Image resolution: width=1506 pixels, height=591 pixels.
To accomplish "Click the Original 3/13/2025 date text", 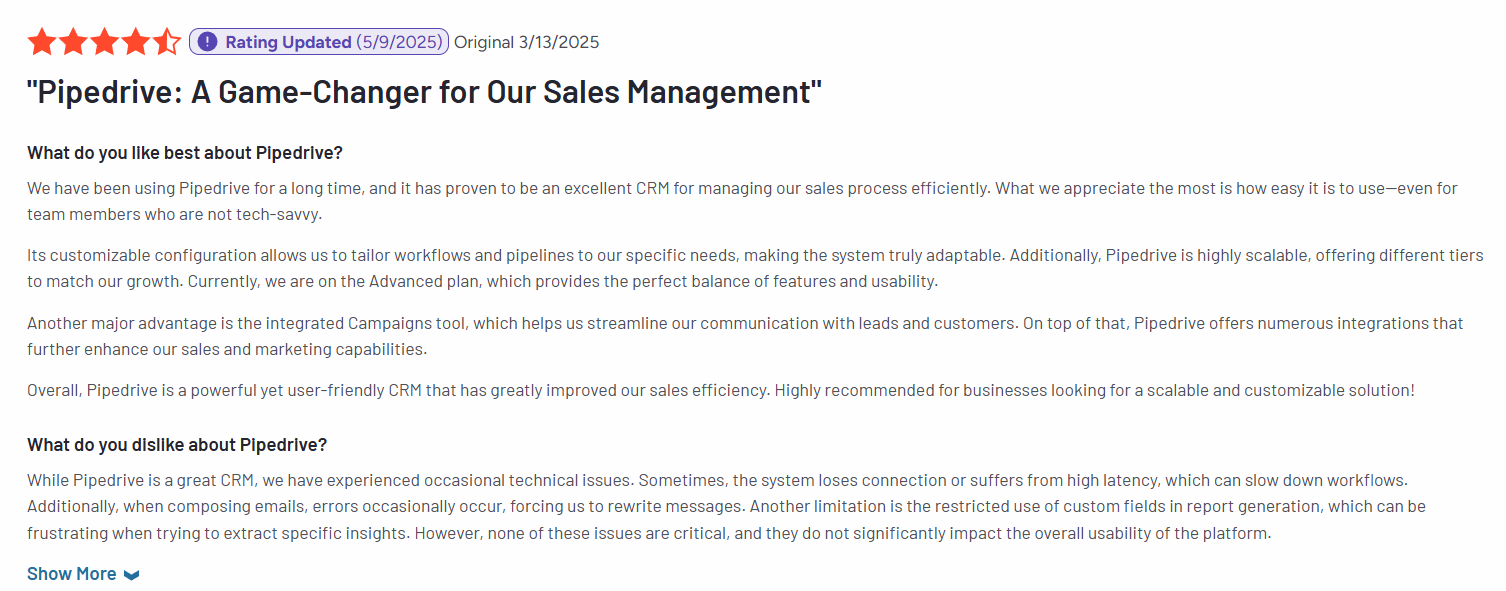I will point(527,42).
